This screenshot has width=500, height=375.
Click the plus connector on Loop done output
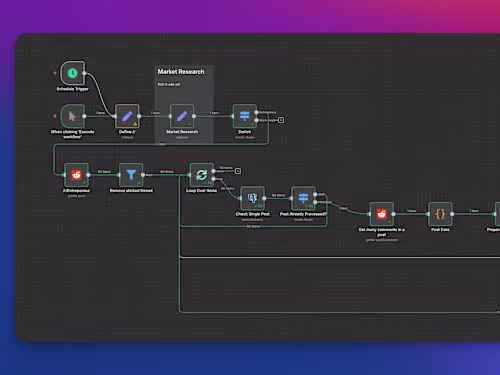click(x=238, y=171)
